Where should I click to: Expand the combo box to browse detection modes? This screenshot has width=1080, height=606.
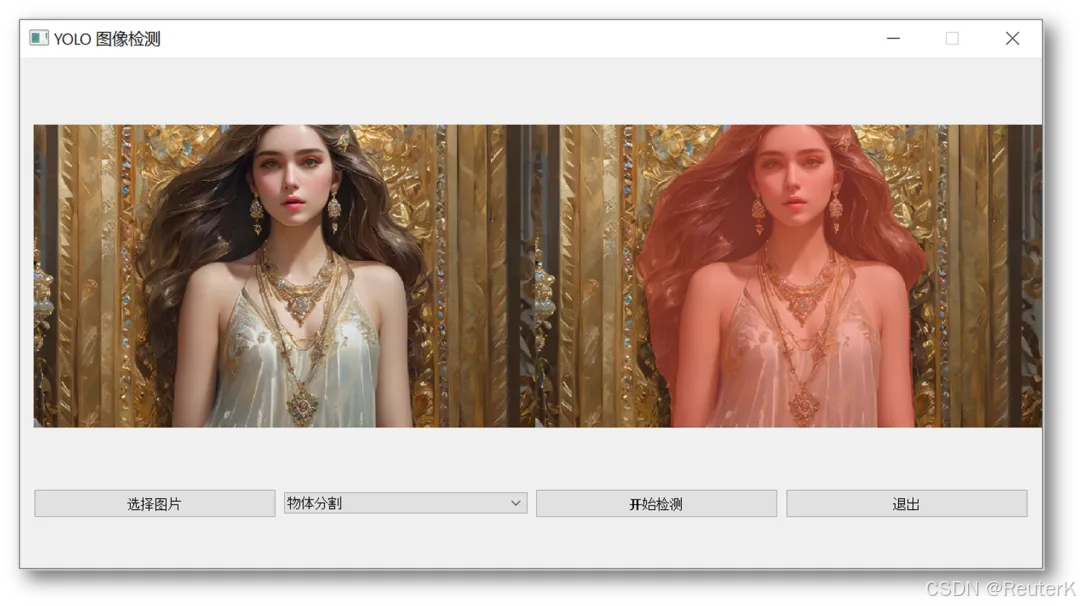pos(405,503)
